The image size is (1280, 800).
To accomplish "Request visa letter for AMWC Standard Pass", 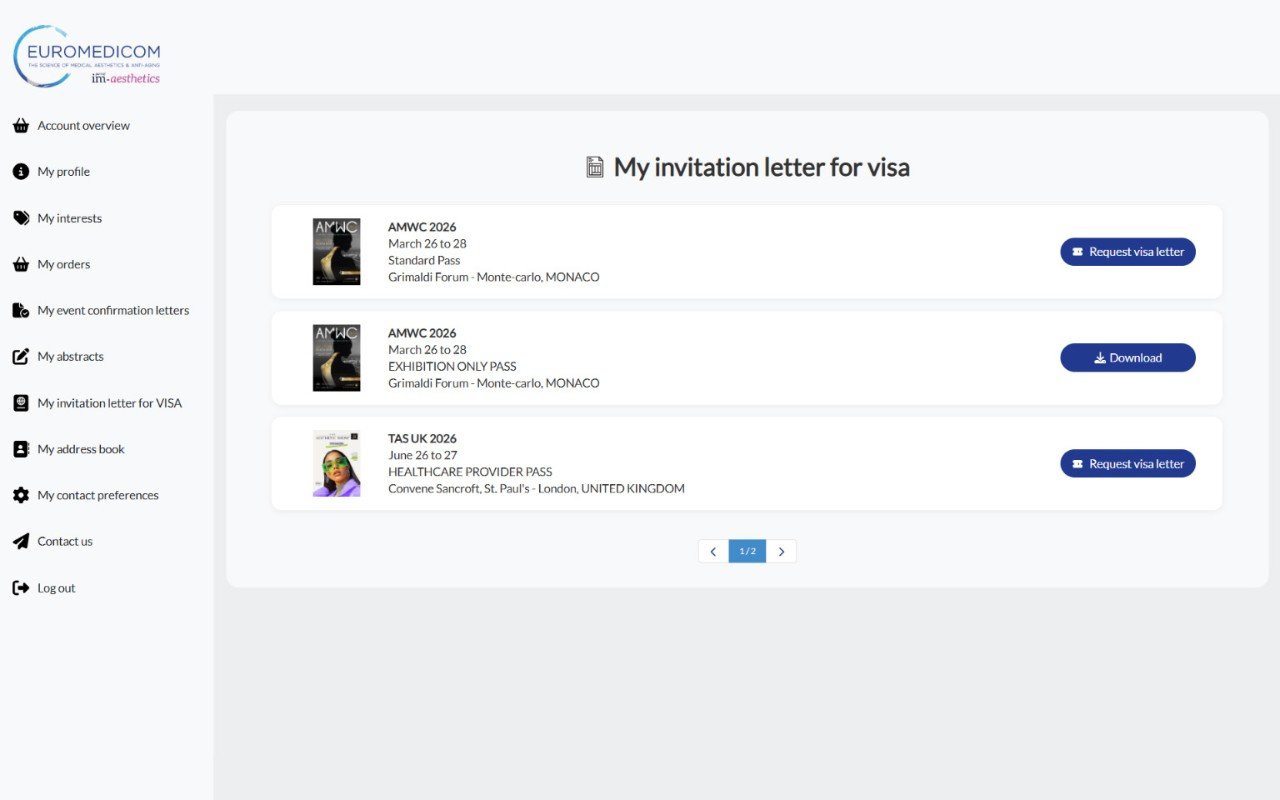I will [x=1127, y=252].
